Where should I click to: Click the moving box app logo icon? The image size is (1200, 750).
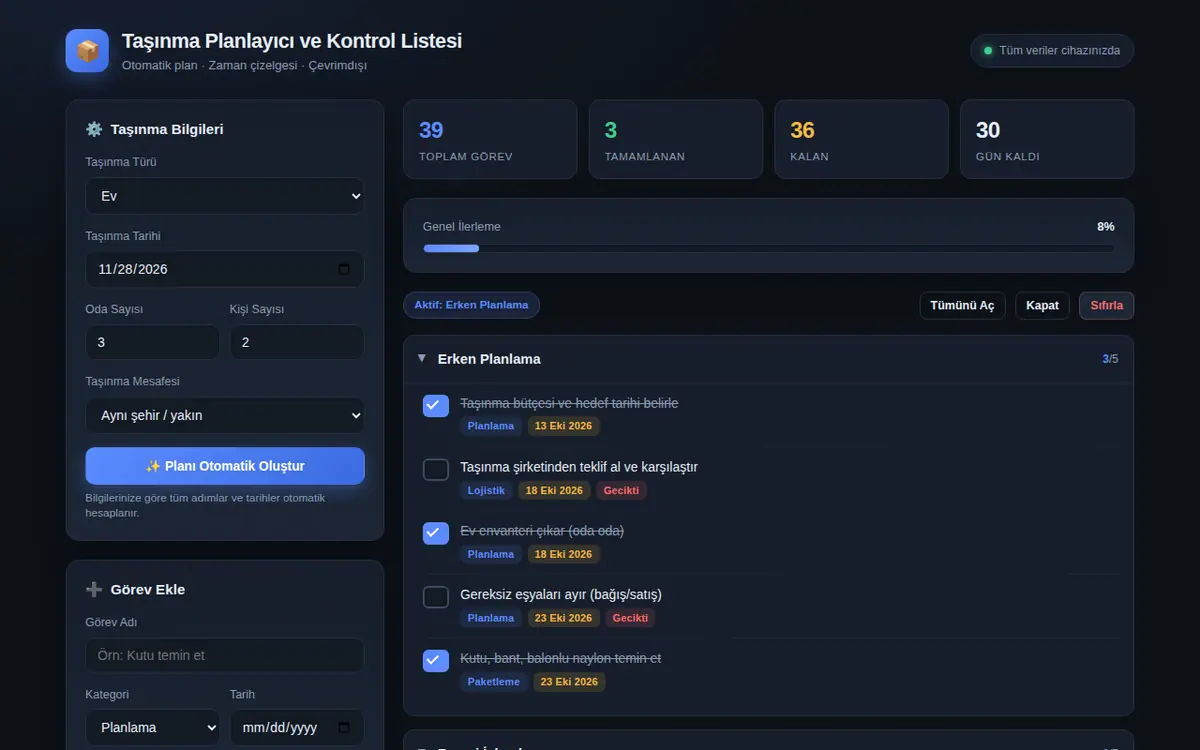tap(87, 51)
